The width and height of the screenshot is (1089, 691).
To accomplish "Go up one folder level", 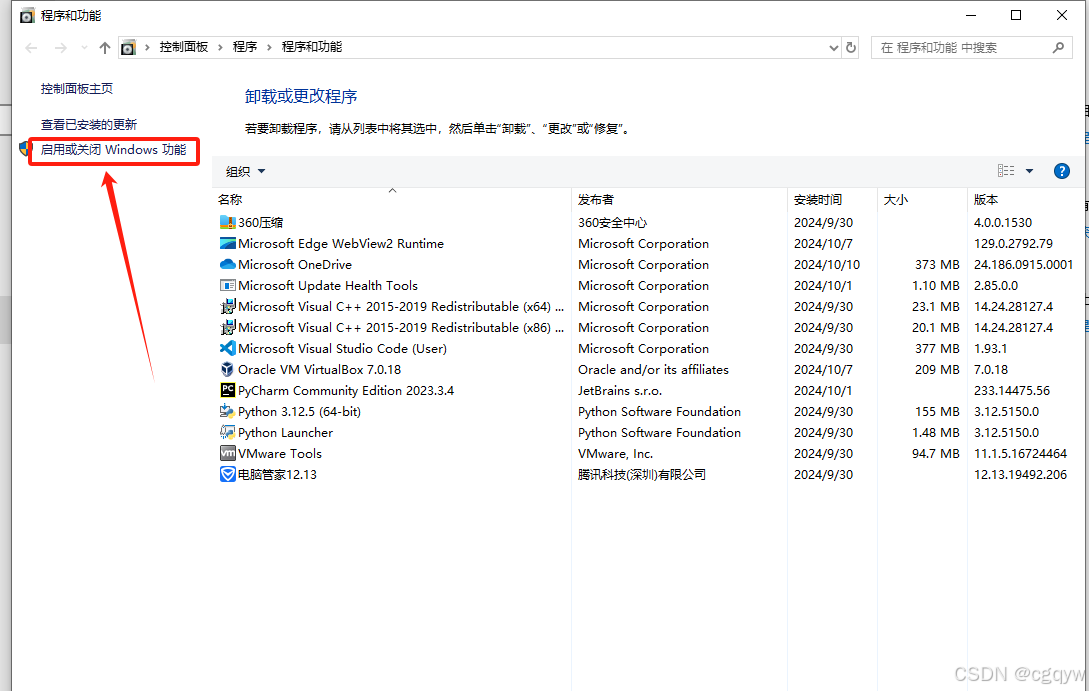I will pos(105,47).
